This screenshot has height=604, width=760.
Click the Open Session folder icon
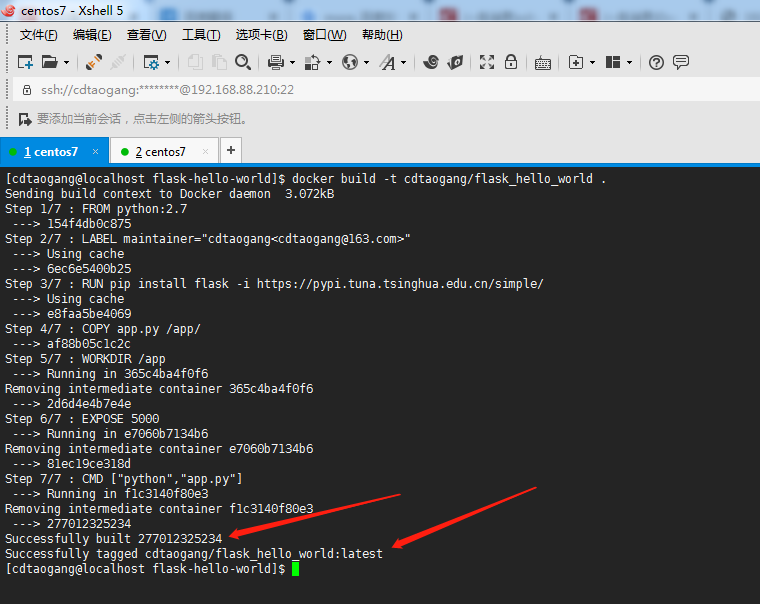(x=49, y=63)
